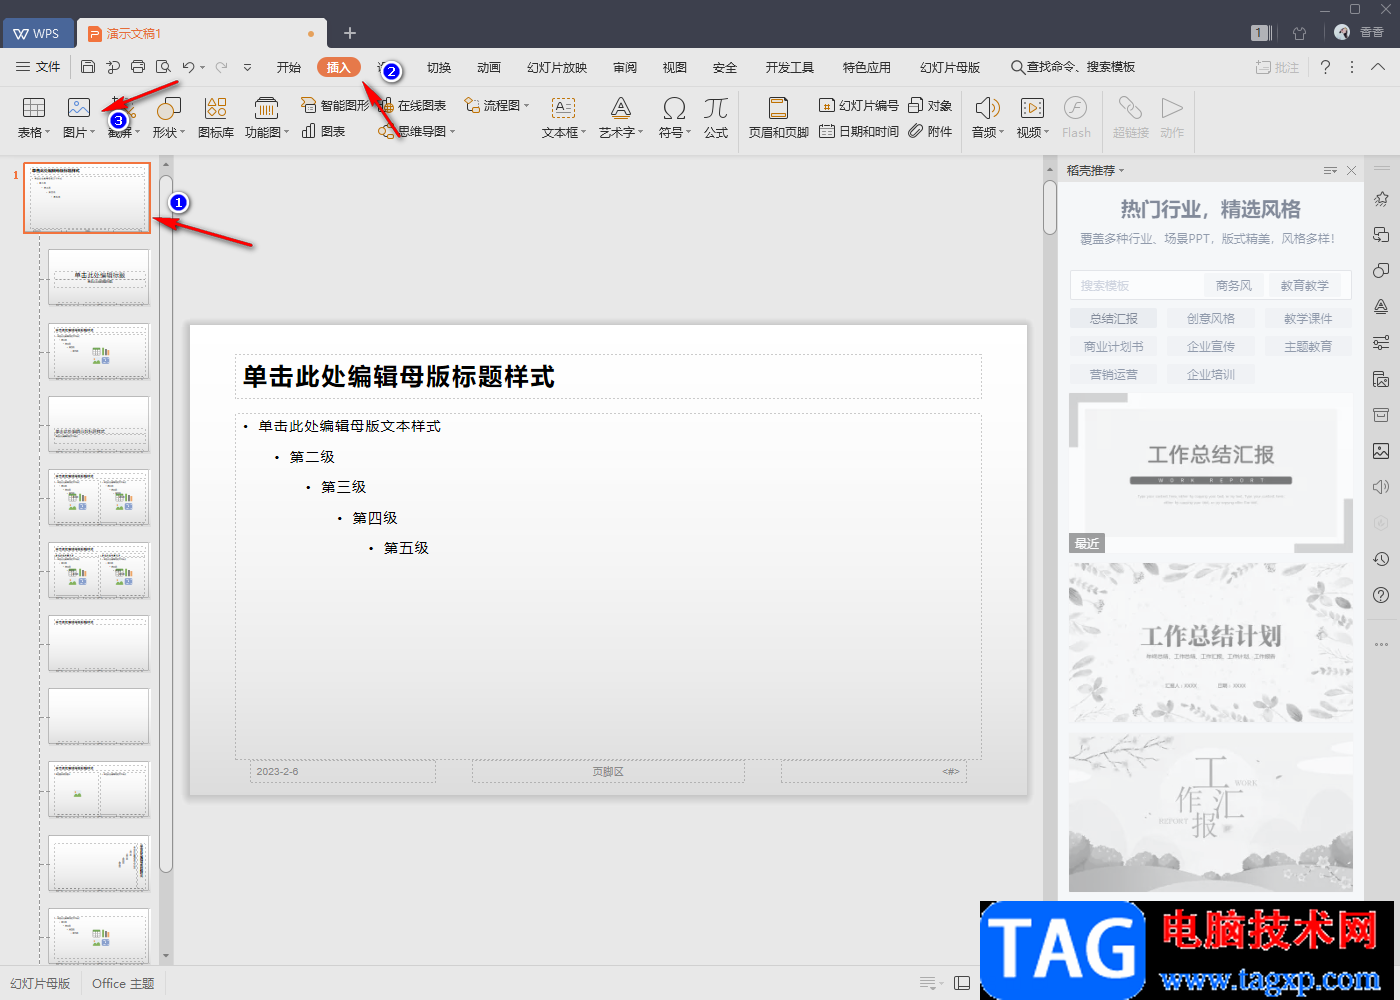Open the more options vertical dots menu
This screenshot has width=1400, height=1000.
point(1352,67)
